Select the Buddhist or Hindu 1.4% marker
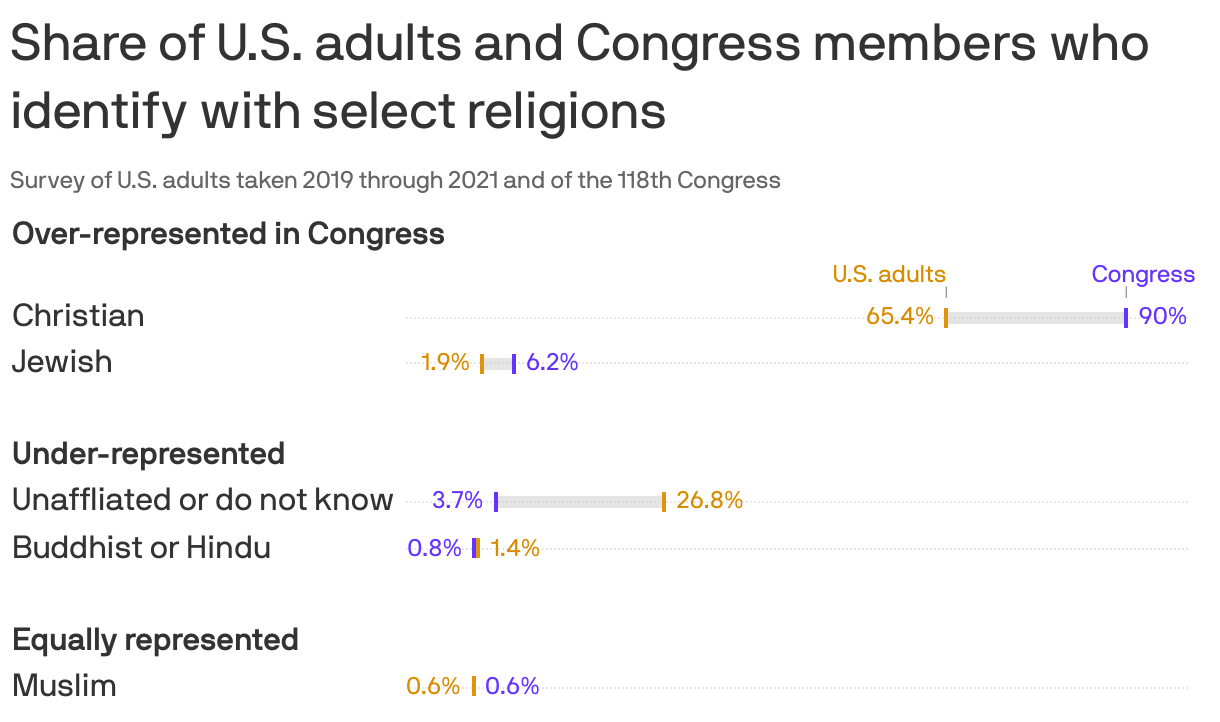The image size is (1220, 722). [x=479, y=548]
